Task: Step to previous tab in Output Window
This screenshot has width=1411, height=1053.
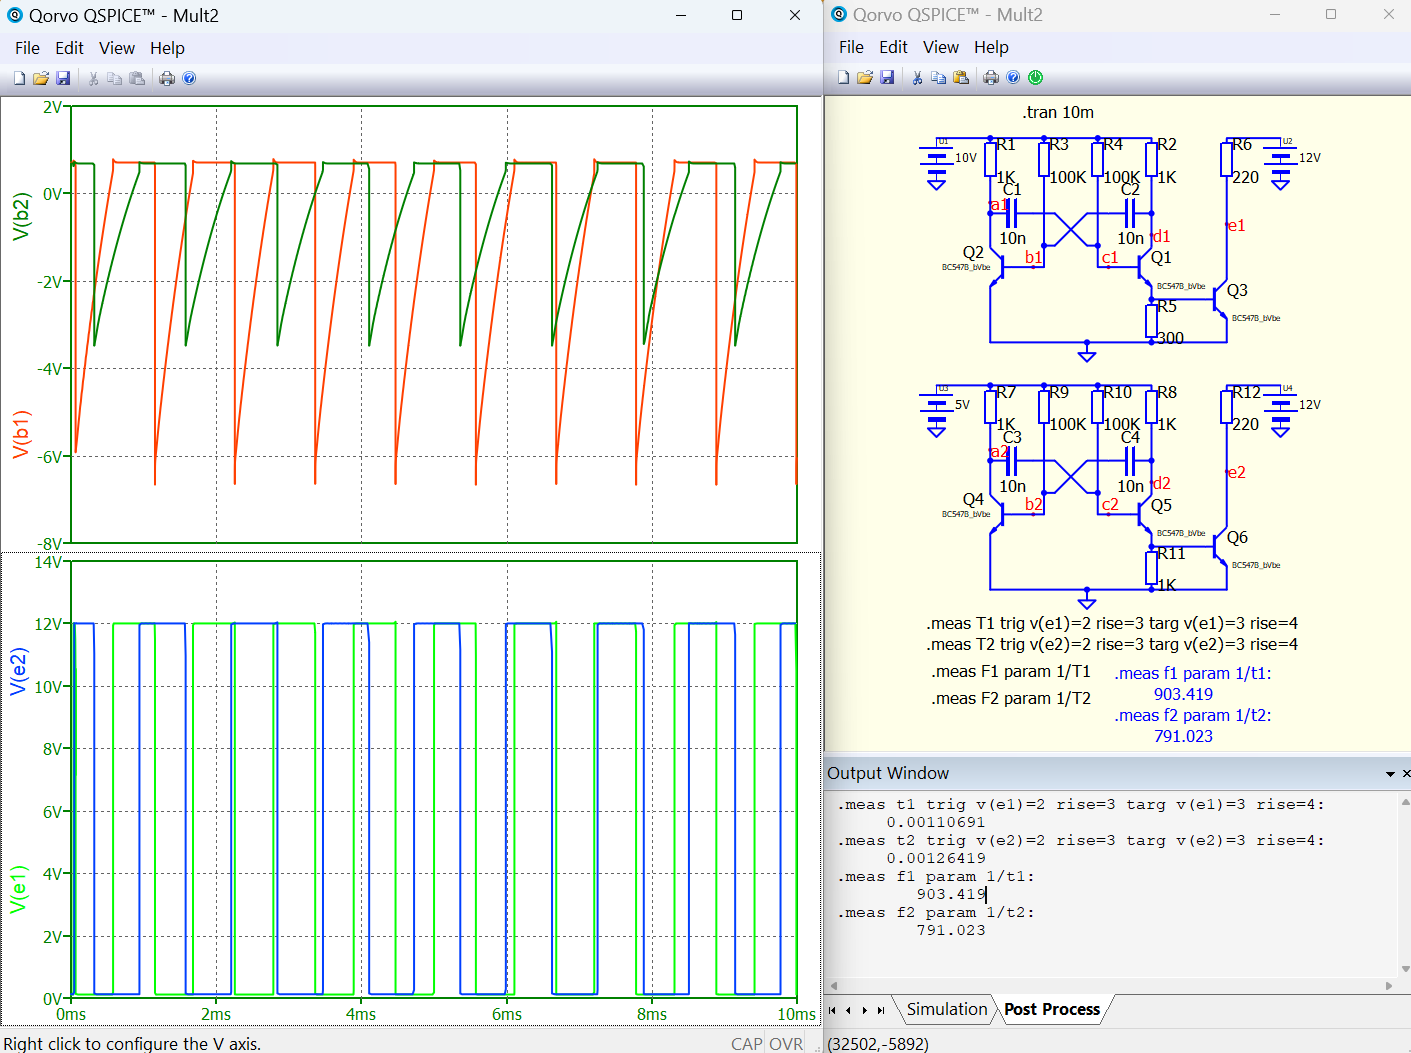Action: (x=849, y=1010)
